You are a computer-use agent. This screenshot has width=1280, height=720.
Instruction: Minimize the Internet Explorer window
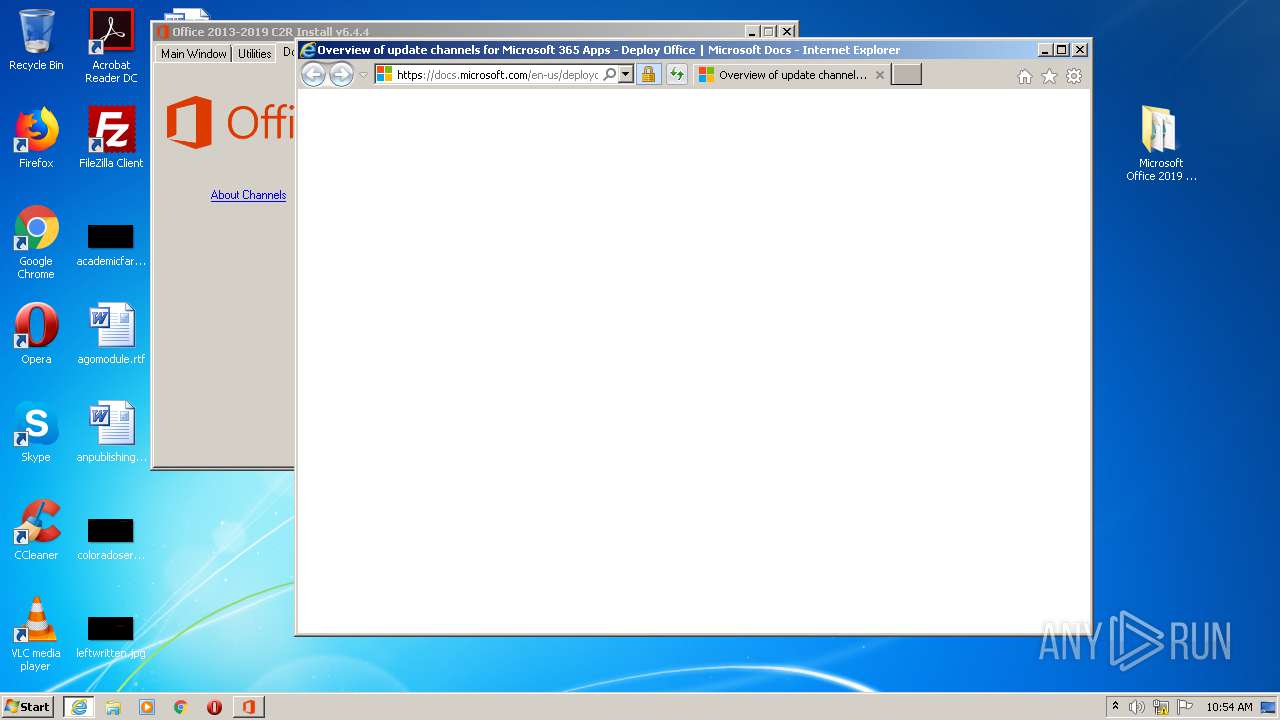[1045, 50]
